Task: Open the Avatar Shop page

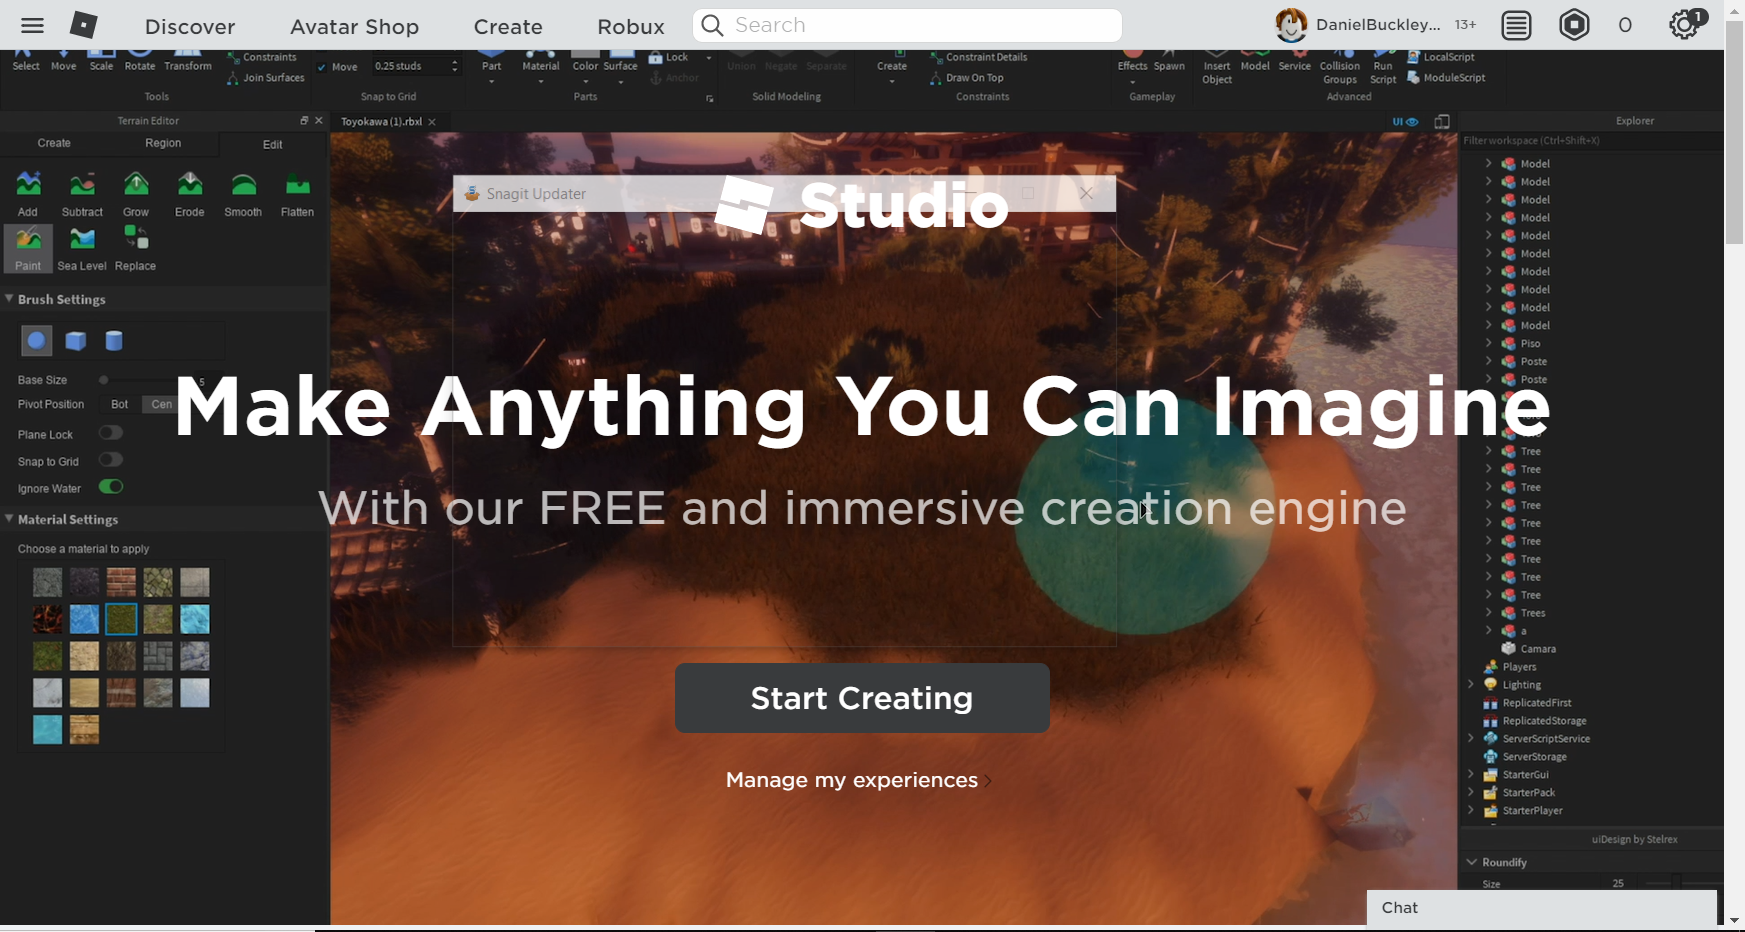Action: (x=354, y=26)
